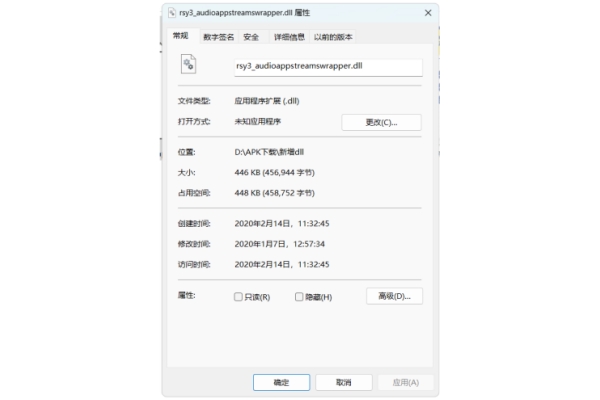Click the 更改(C)... button

click(x=381, y=122)
